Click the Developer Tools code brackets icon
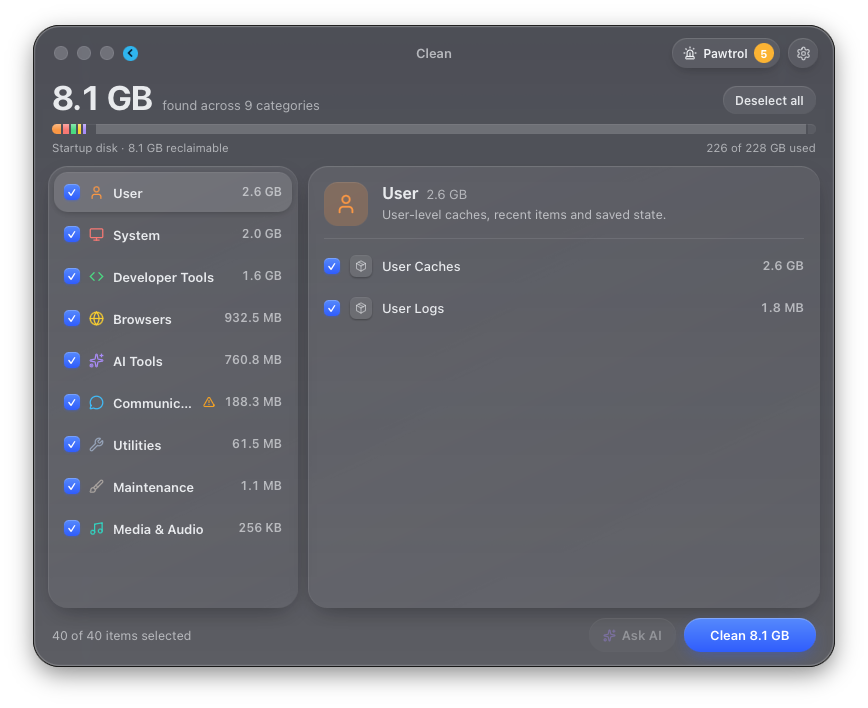The image size is (868, 708). 96,276
